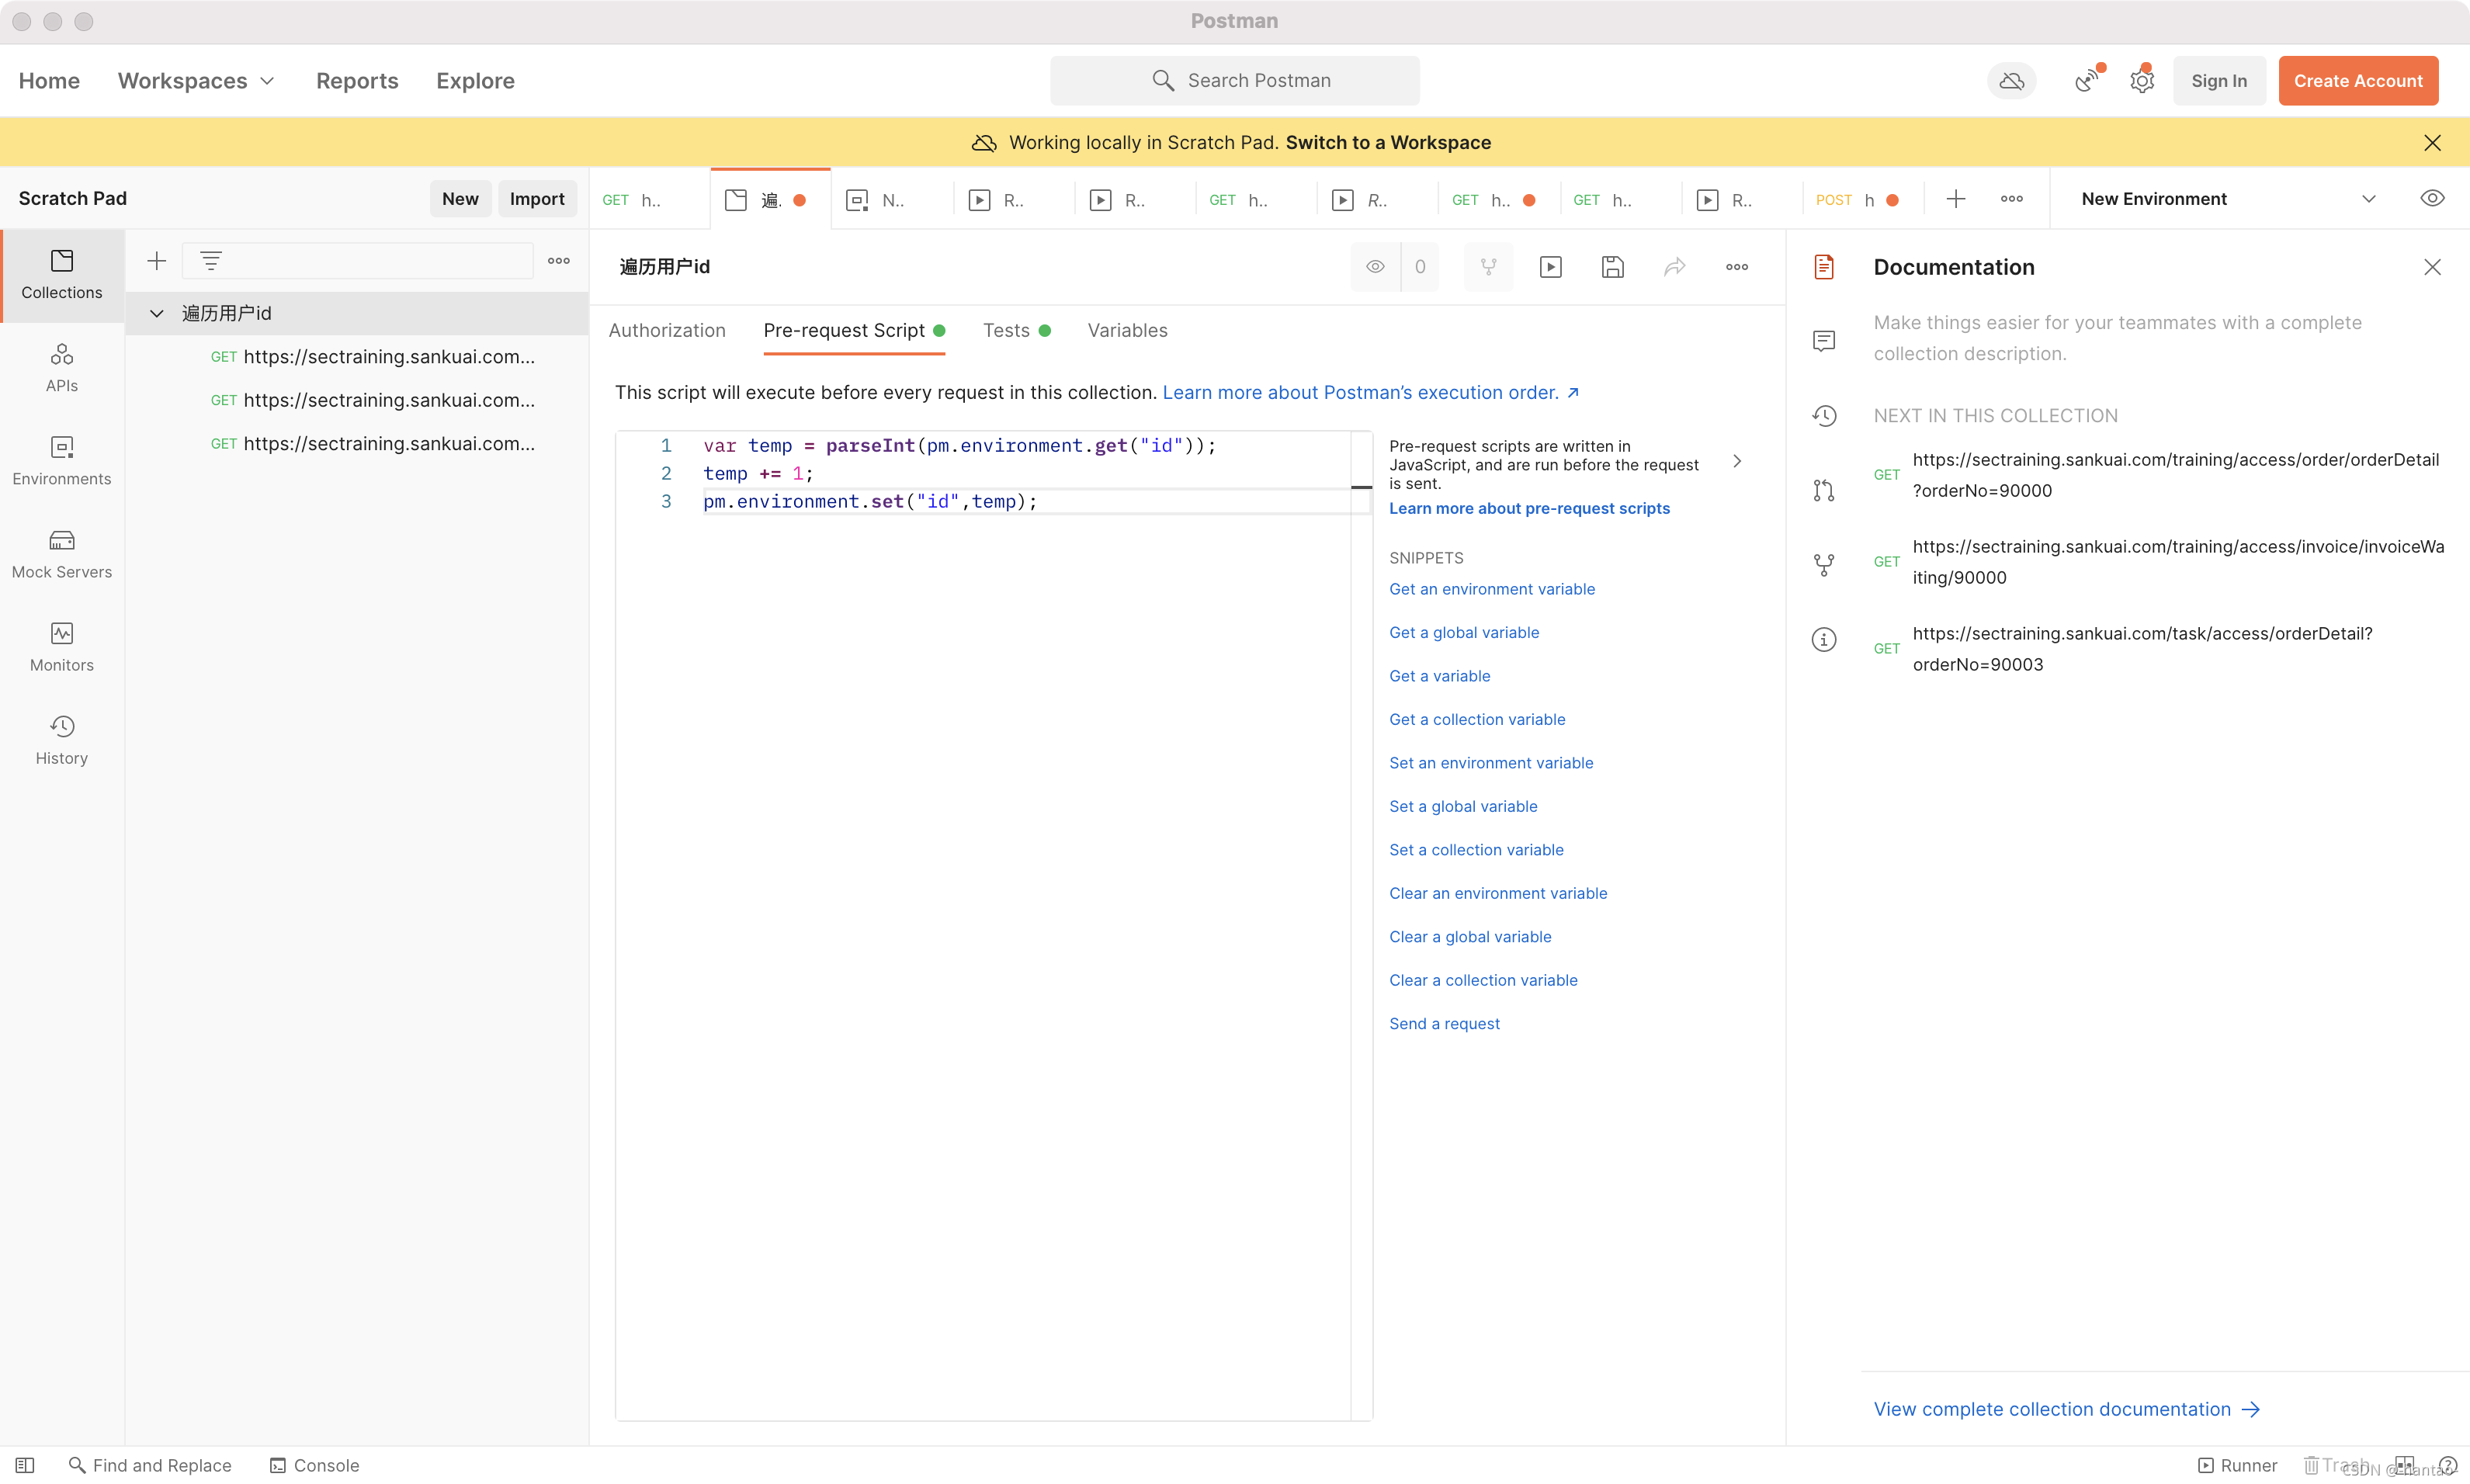Screen dimensions: 2470x1484
Task: Open the capture requests satellite icon
Action: 2088,81
